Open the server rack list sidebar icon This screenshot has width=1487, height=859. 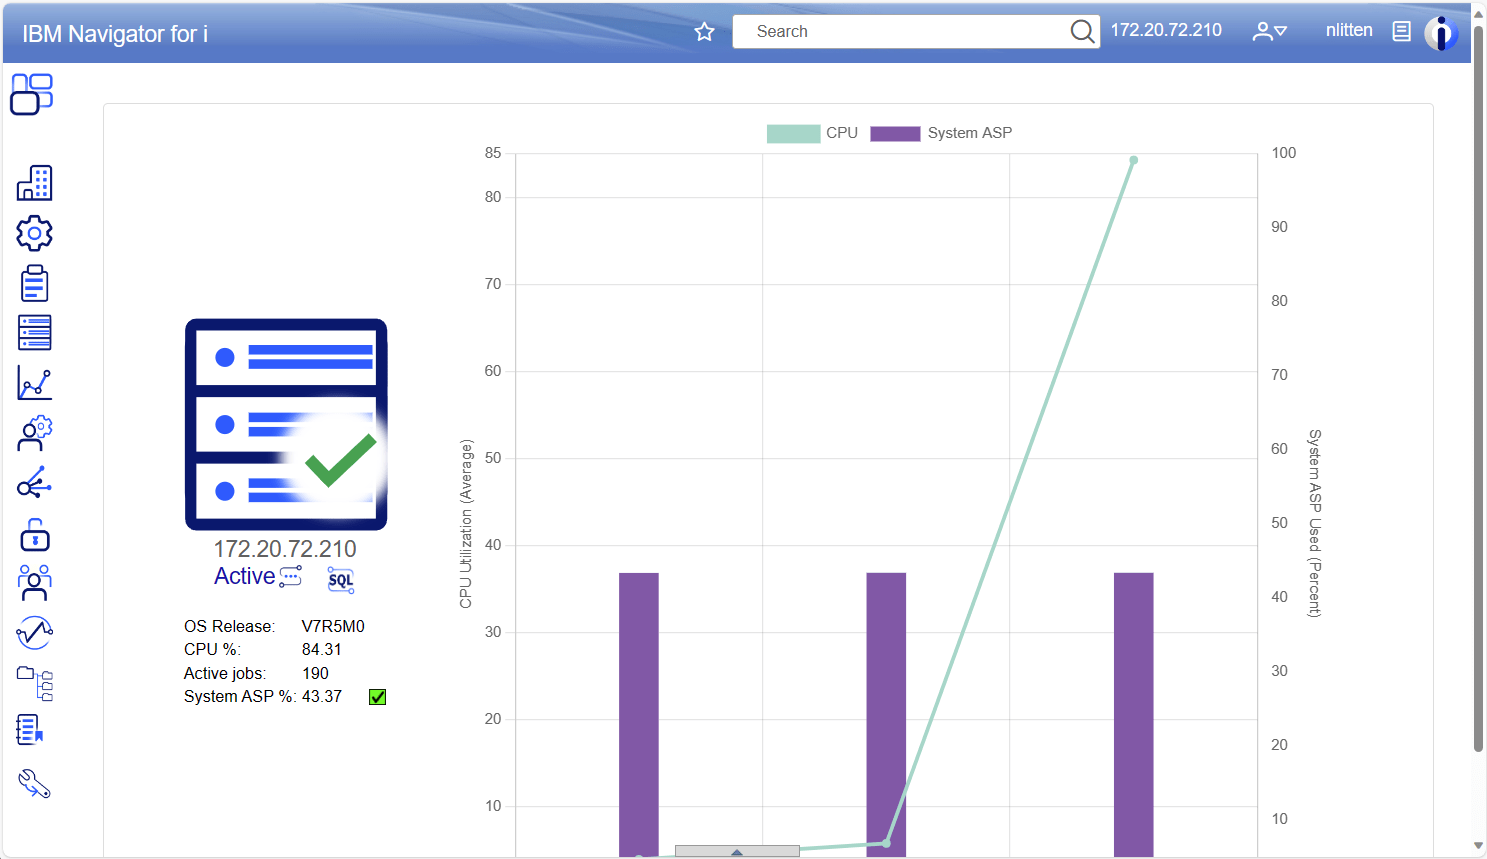(x=34, y=333)
